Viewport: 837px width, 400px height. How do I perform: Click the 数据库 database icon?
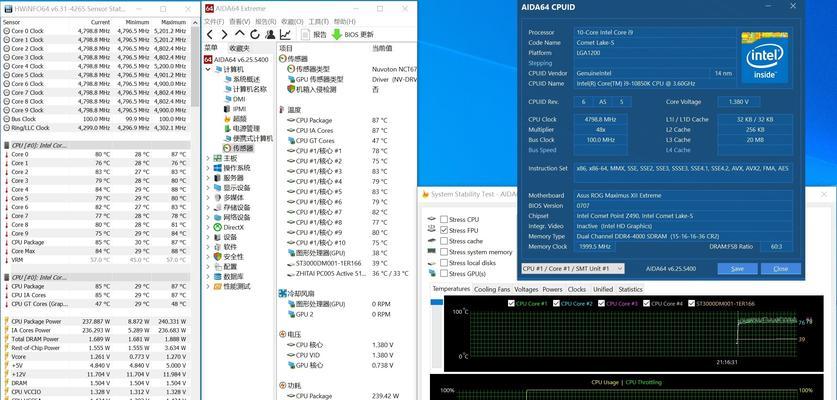click(x=217, y=277)
